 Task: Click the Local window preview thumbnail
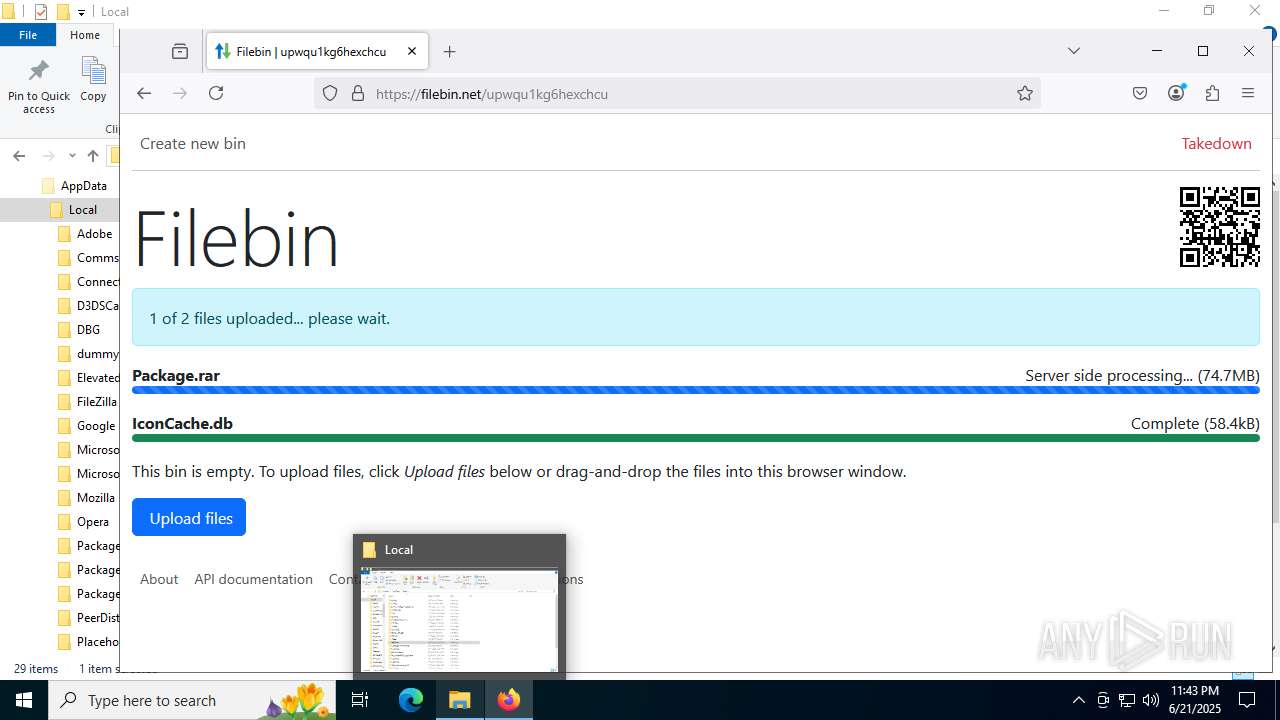[459, 620]
